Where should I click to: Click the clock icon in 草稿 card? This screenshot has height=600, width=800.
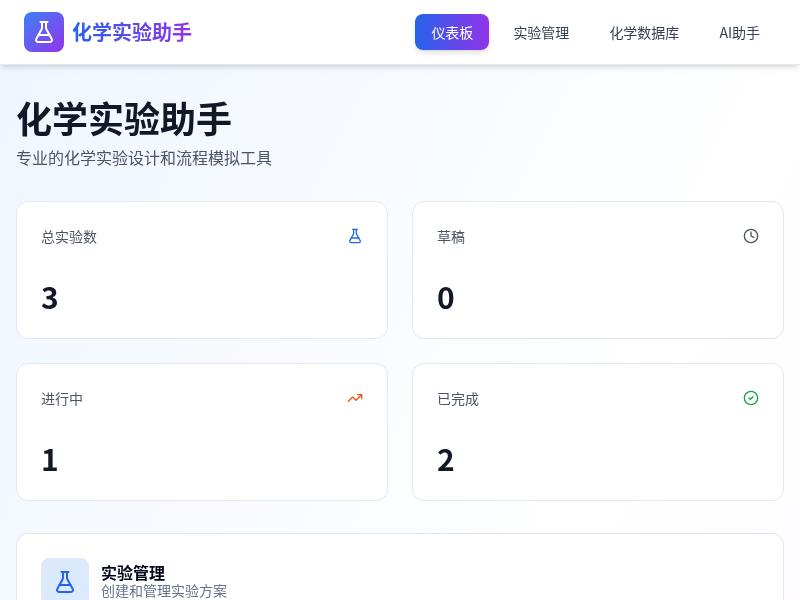tap(751, 236)
